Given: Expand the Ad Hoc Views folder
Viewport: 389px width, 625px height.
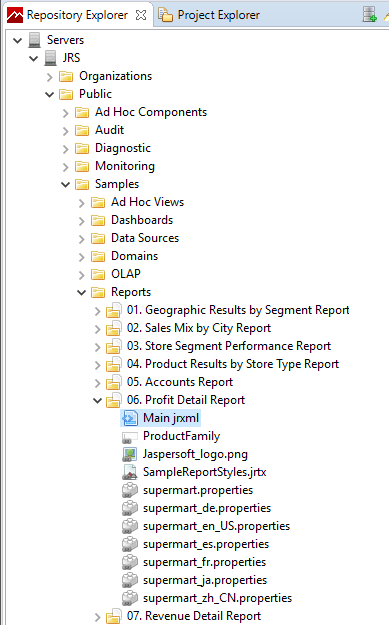Looking at the screenshot, I should click(81, 203).
